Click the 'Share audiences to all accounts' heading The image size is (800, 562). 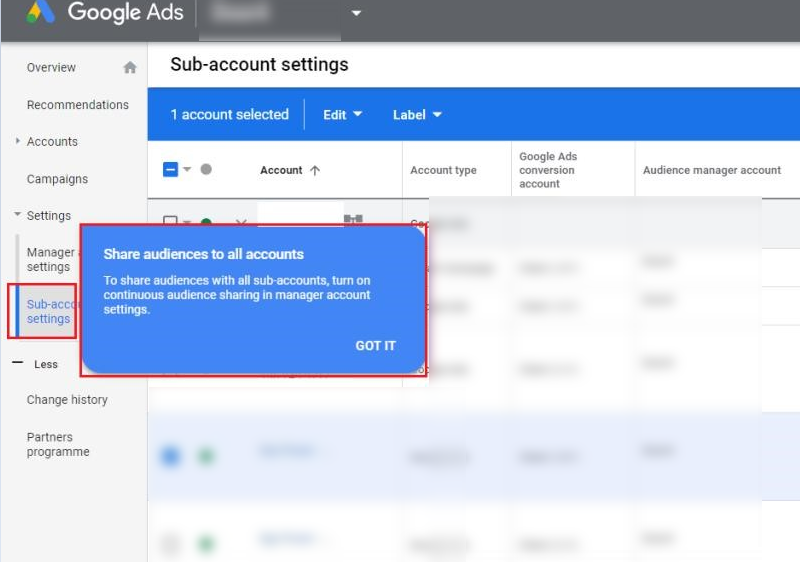(204, 254)
